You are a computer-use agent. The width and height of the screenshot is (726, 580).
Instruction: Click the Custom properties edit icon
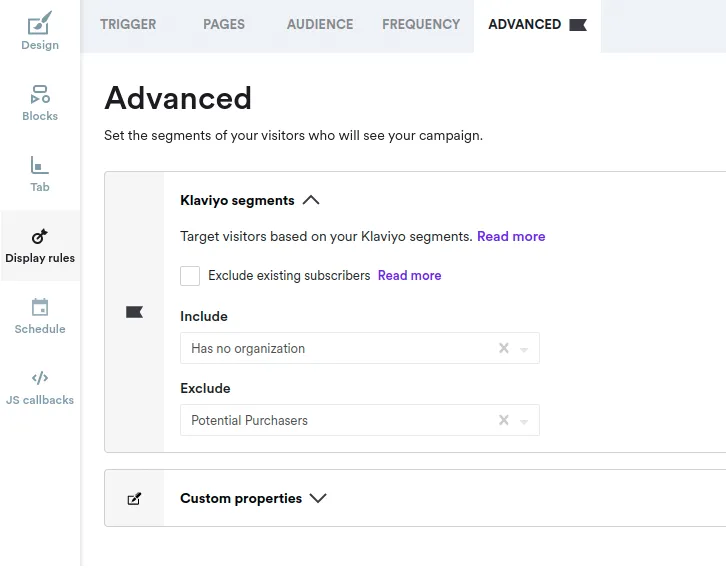tap(134, 499)
